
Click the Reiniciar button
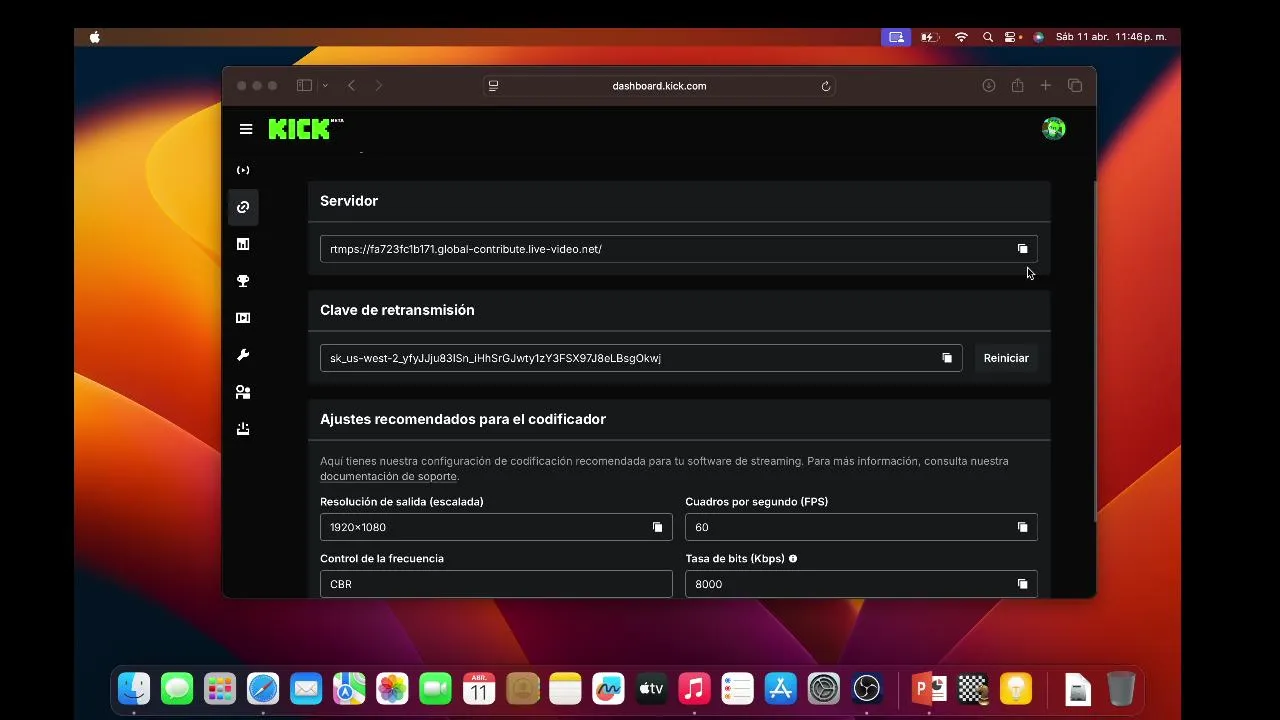[1006, 358]
